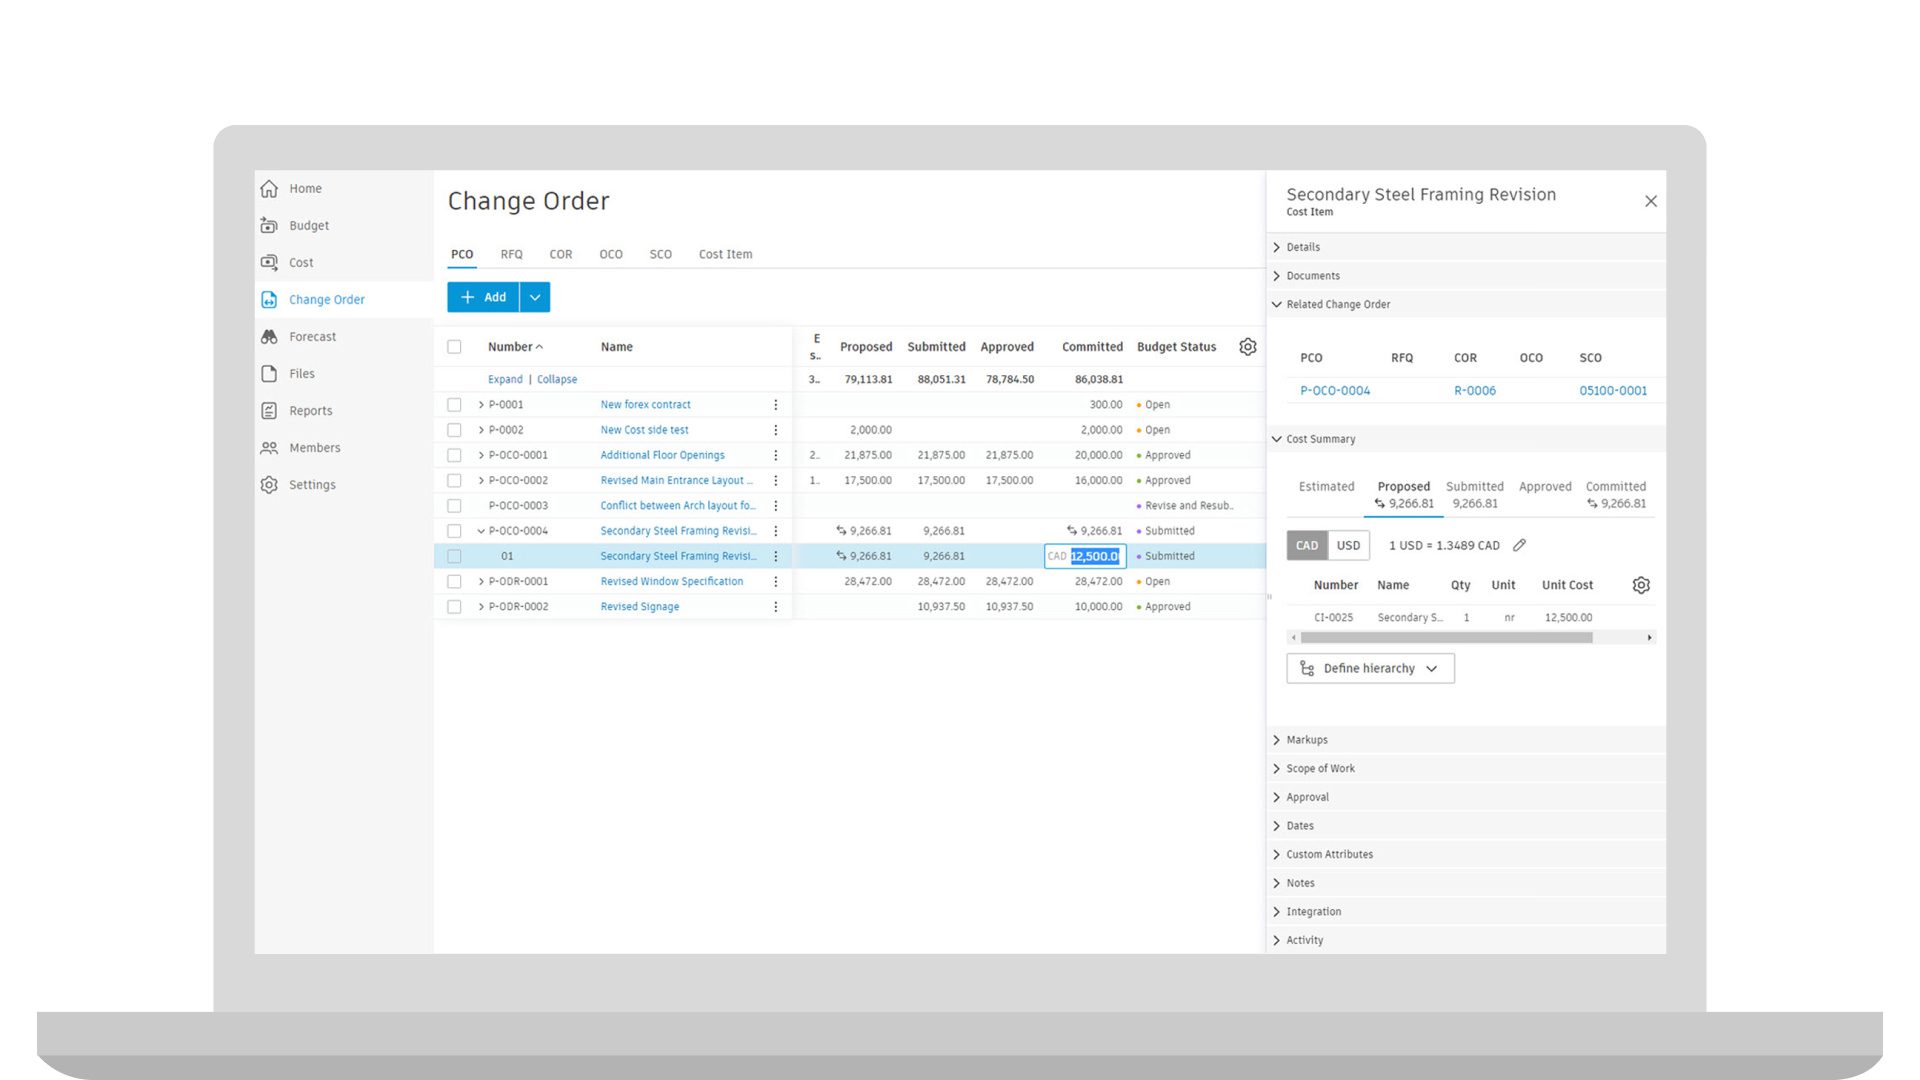Open the Reports icon in the sidebar
1920x1080 pixels.
[269, 411]
